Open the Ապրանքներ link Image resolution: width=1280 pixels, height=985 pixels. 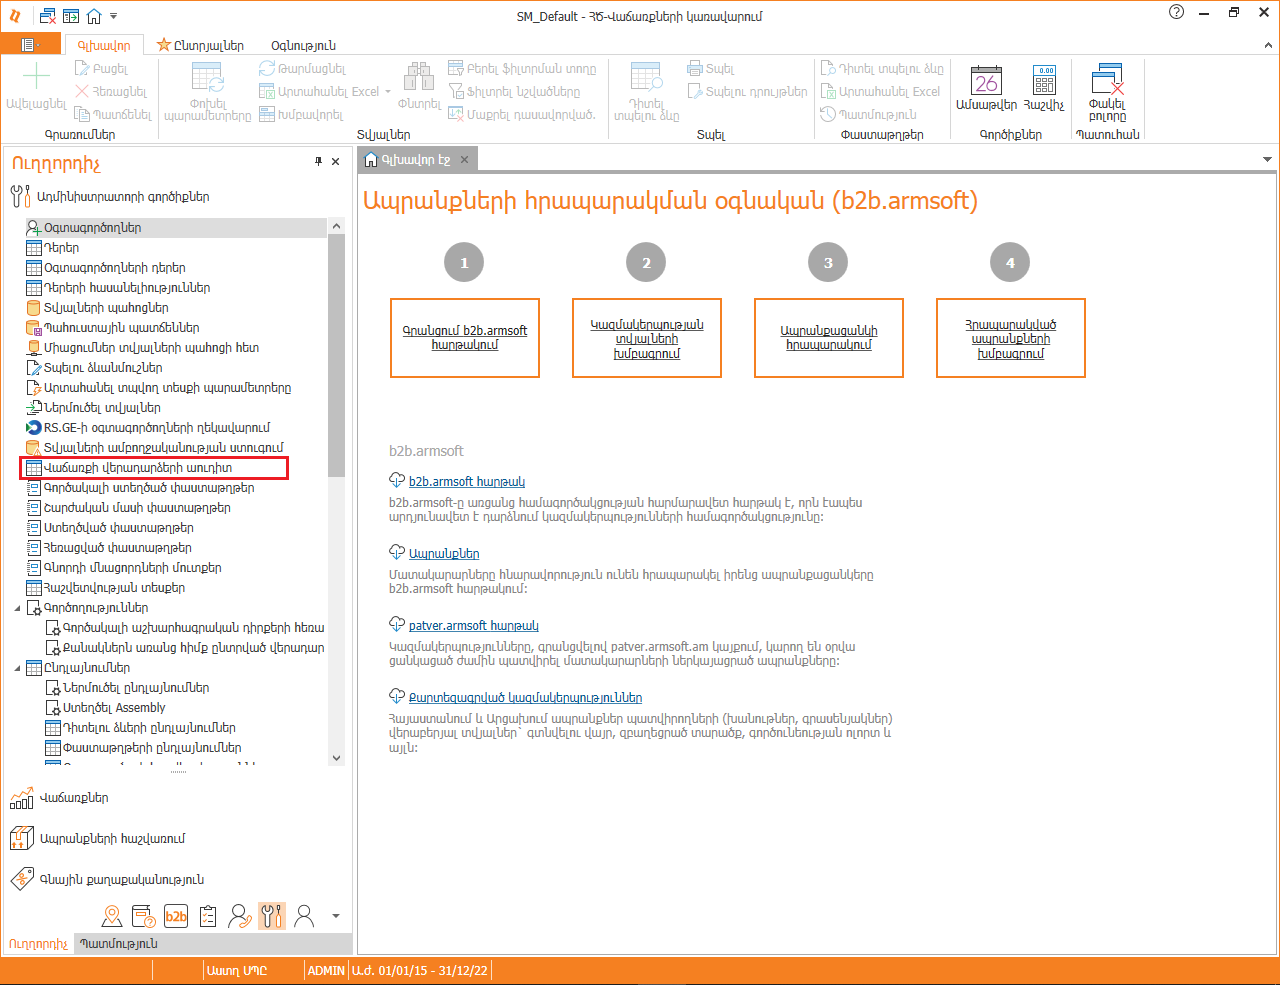[444, 554]
